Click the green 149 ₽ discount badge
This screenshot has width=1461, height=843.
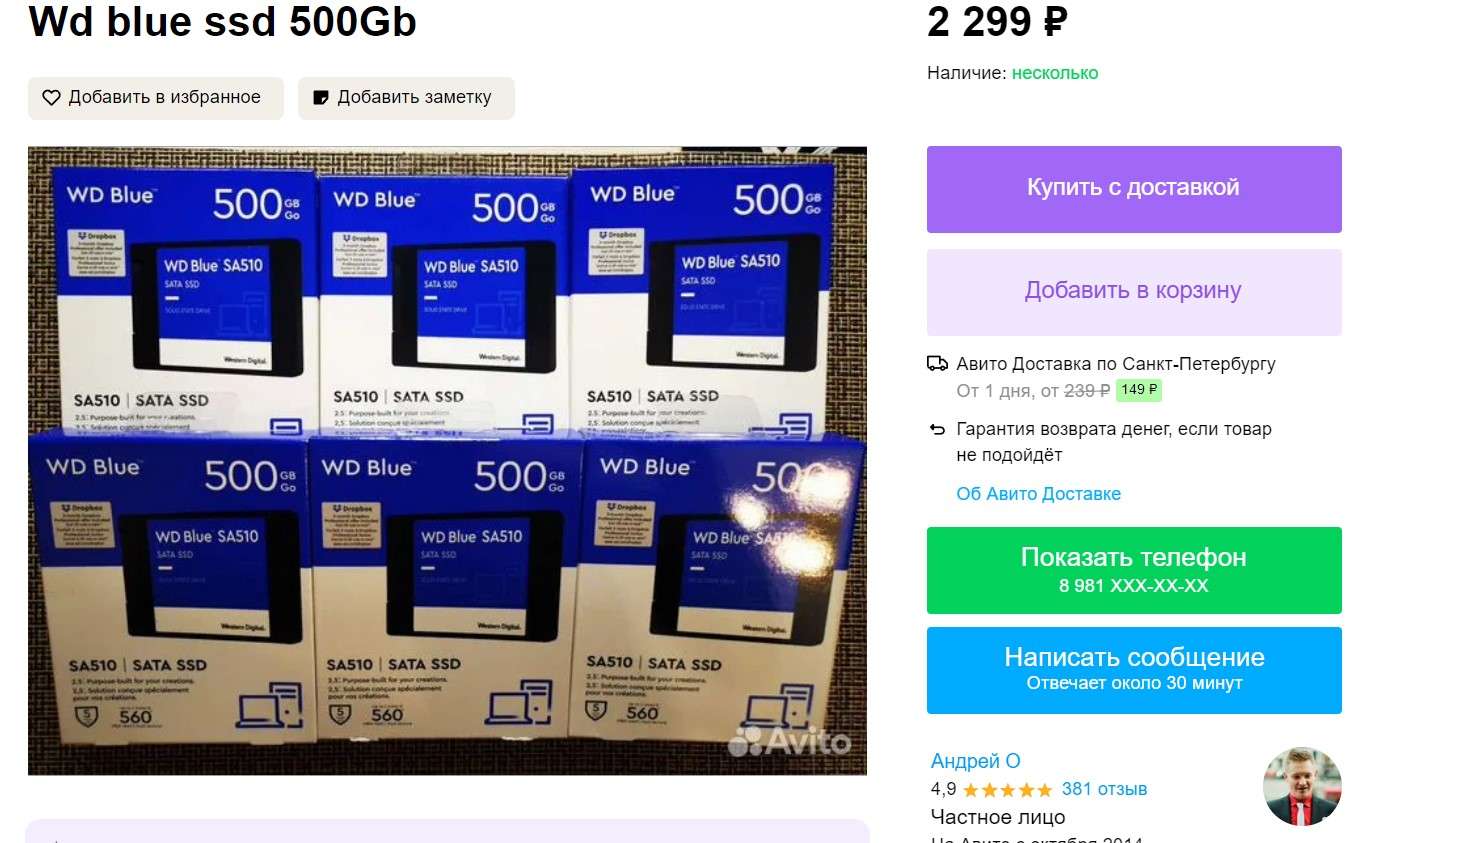[x=1139, y=390]
